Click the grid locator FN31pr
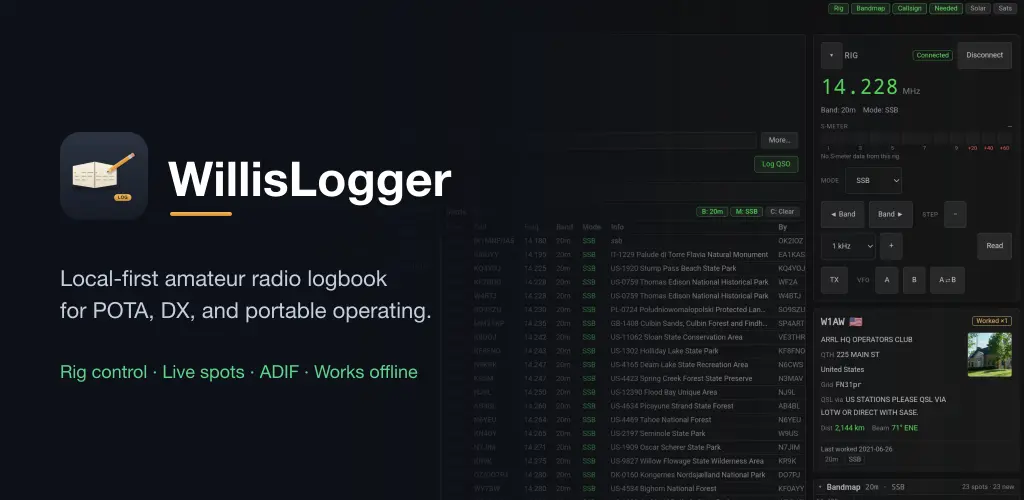Screen dimensions: 1024x500 coord(849,384)
